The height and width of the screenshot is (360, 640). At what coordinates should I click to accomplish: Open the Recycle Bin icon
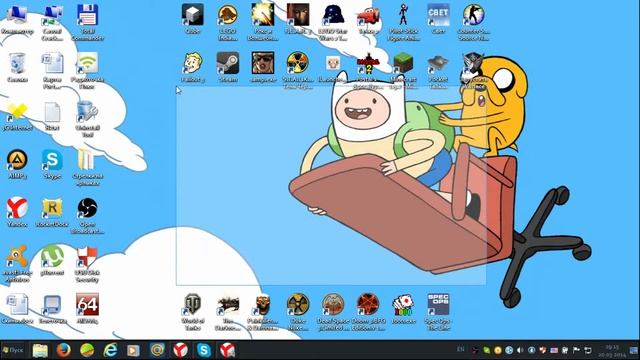(x=17, y=68)
